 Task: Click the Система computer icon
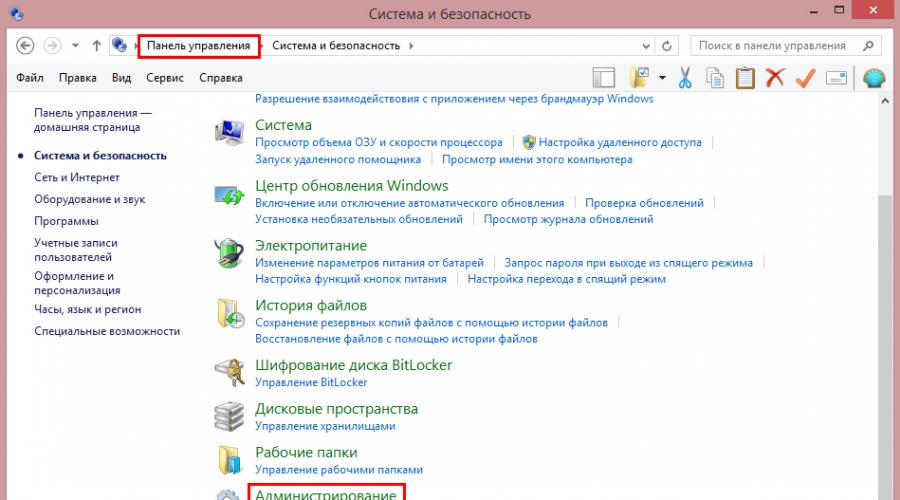pos(229,133)
